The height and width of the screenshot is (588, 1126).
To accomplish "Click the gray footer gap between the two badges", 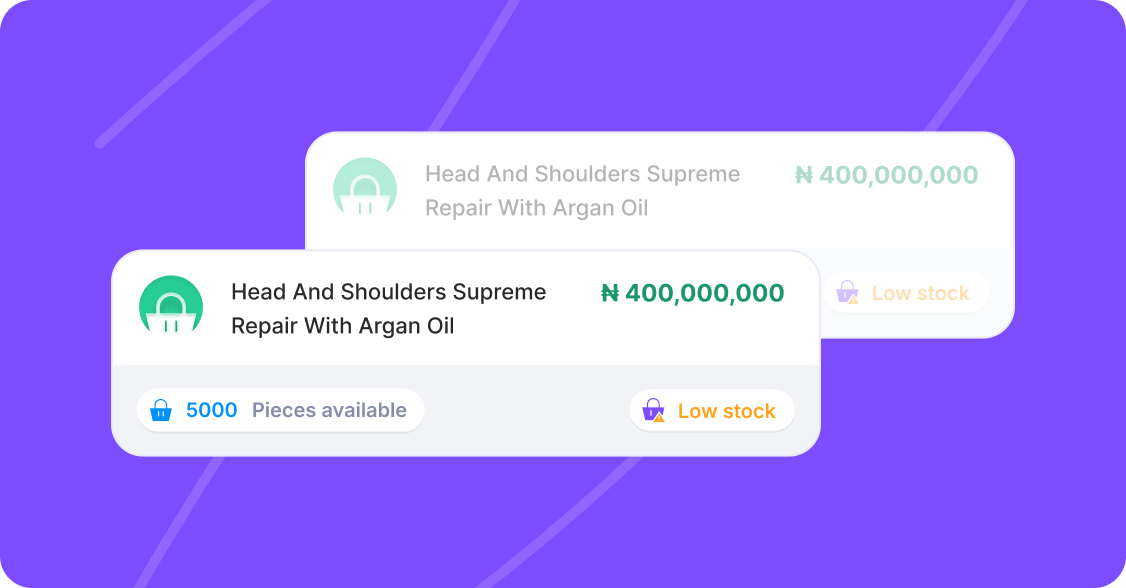I will click(526, 411).
